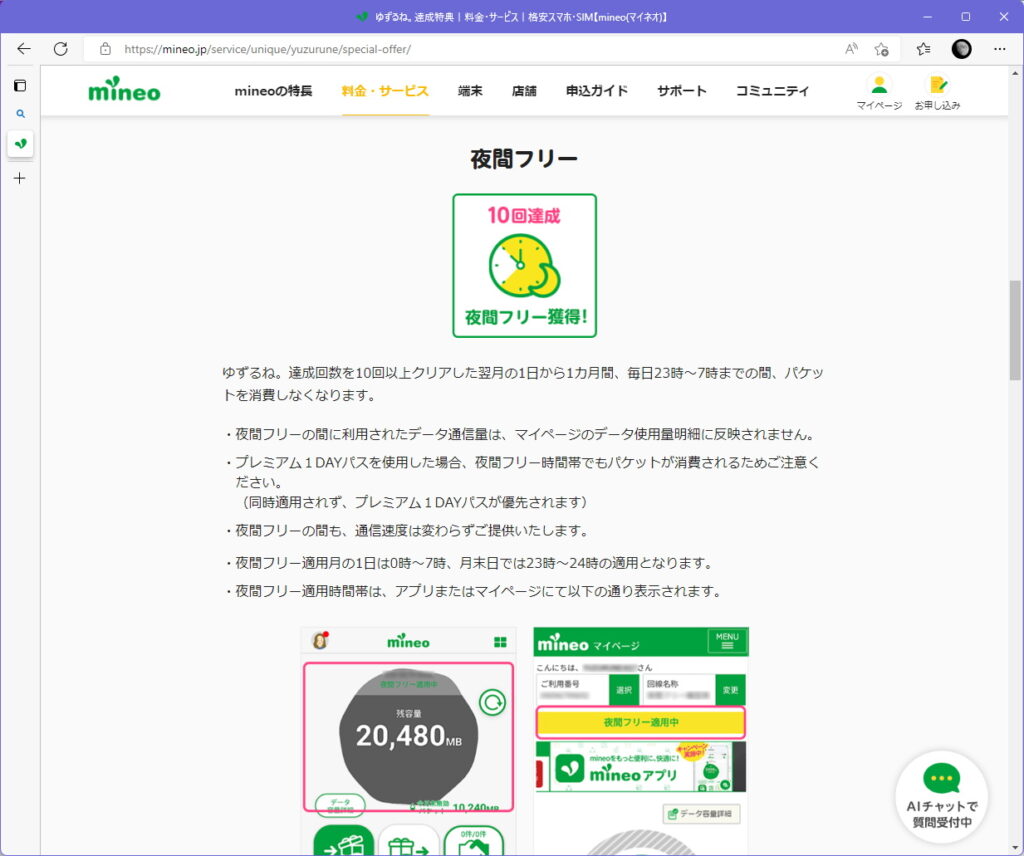The image size is (1024, 856).
Task: Open お申し込み application icon
Action: pyautogui.click(x=937, y=92)
